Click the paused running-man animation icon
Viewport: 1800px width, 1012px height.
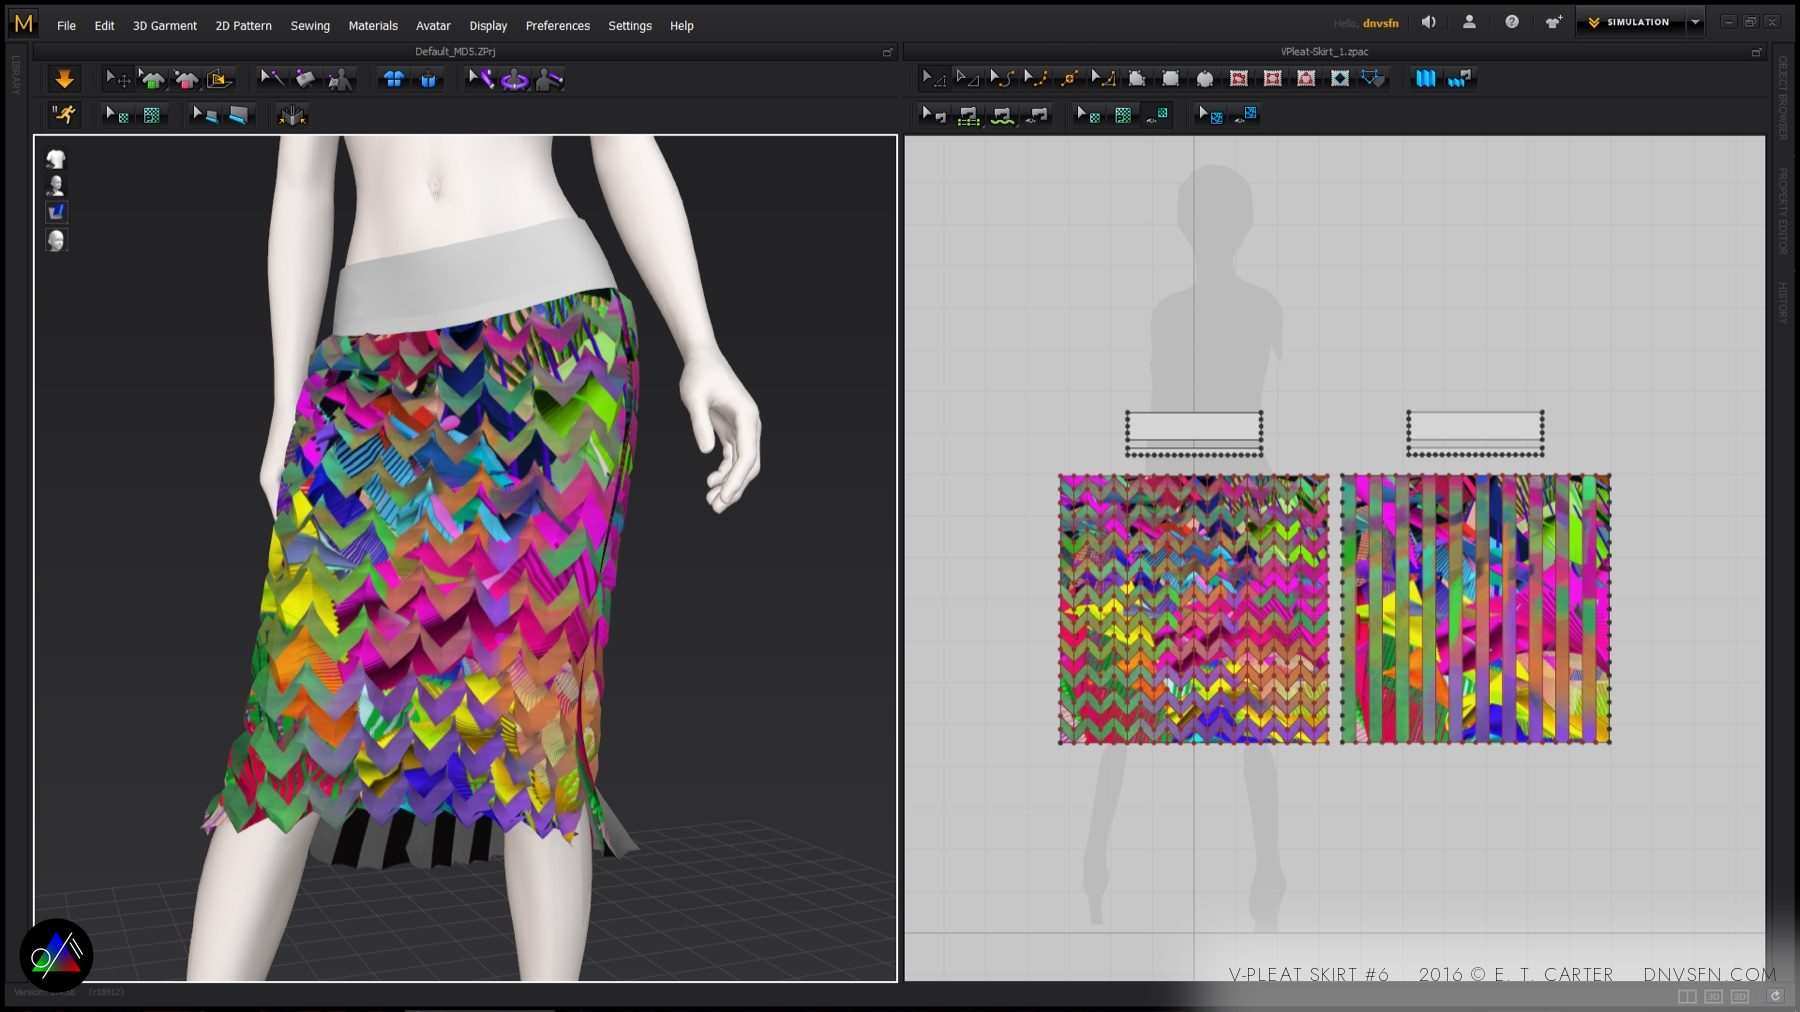point(64,115)
